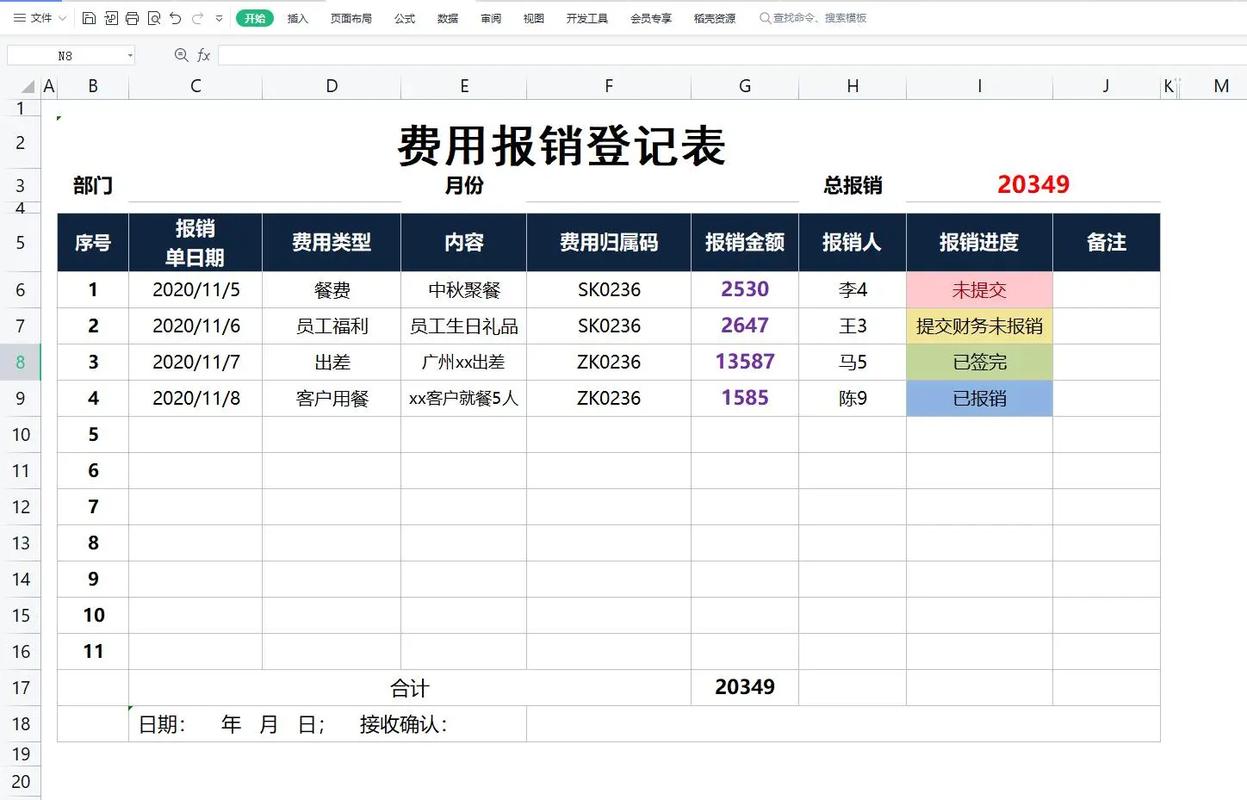Viewport: 1247px width, 800px height.
Task: Click the 报销金额 header cell
Action: pos(745,242)
